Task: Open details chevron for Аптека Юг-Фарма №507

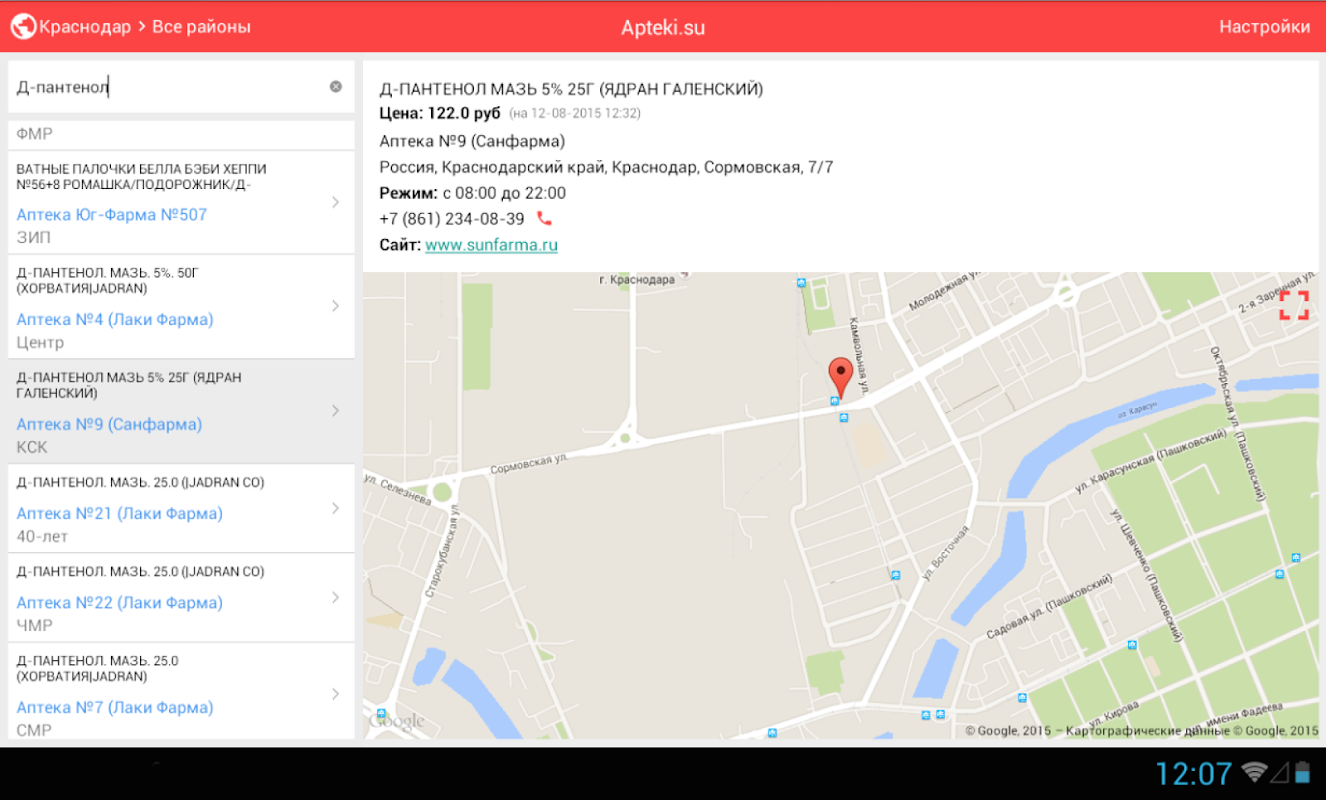Action: 336,203
